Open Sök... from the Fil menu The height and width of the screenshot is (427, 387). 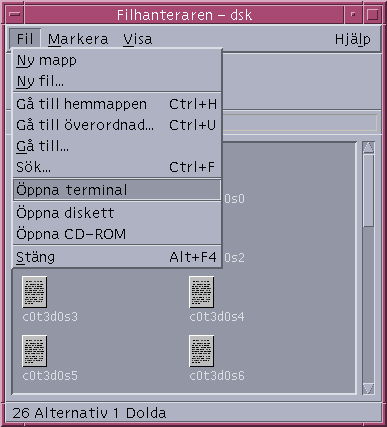tap(117, 167)
